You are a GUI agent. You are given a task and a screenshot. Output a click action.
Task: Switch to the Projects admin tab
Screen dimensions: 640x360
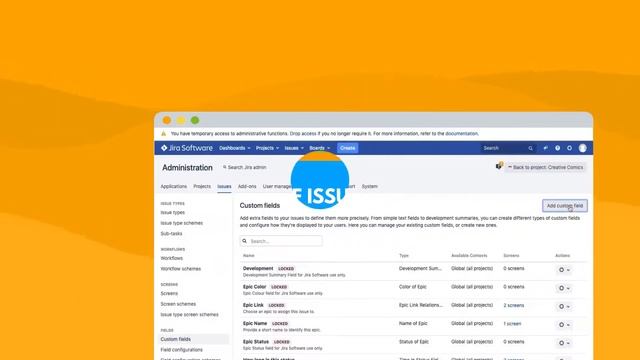click(202, 187)
